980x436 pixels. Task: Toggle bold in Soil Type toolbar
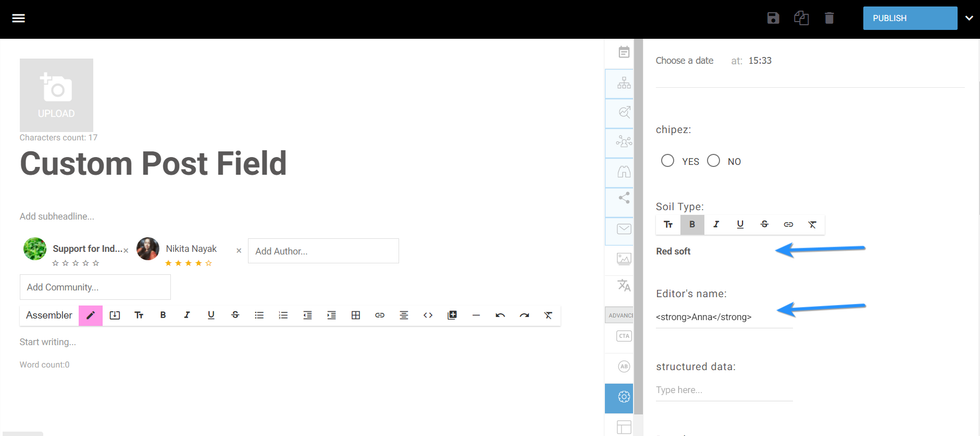tap(692, 225)
